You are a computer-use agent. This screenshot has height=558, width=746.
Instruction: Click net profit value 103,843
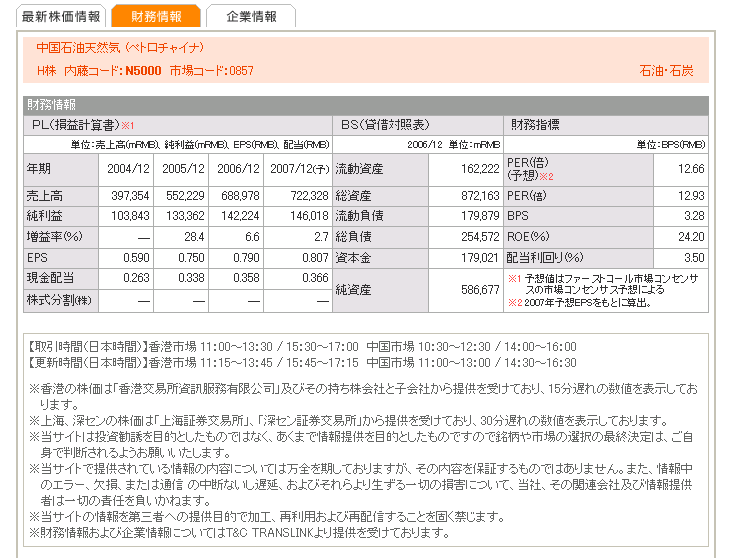pos(130,216)
